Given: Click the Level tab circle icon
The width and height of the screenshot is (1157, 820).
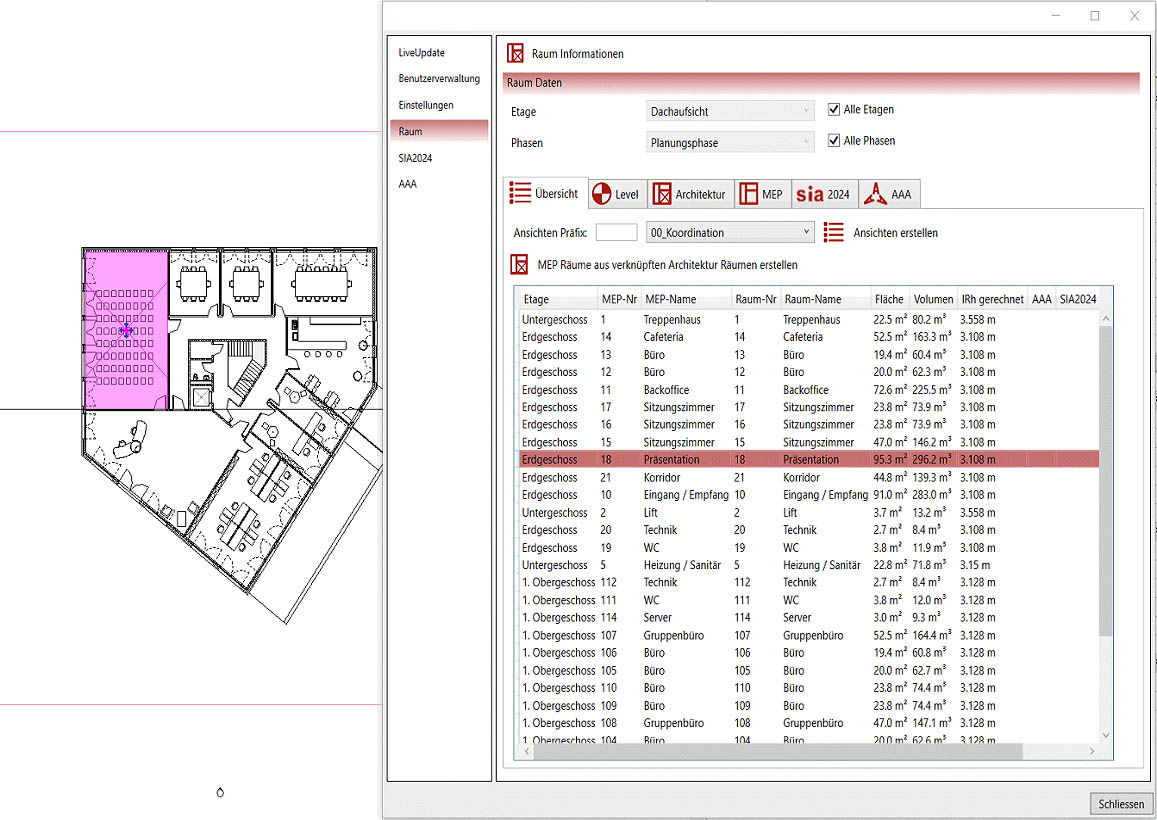Looking at the screenshot, I should (602, 194).
